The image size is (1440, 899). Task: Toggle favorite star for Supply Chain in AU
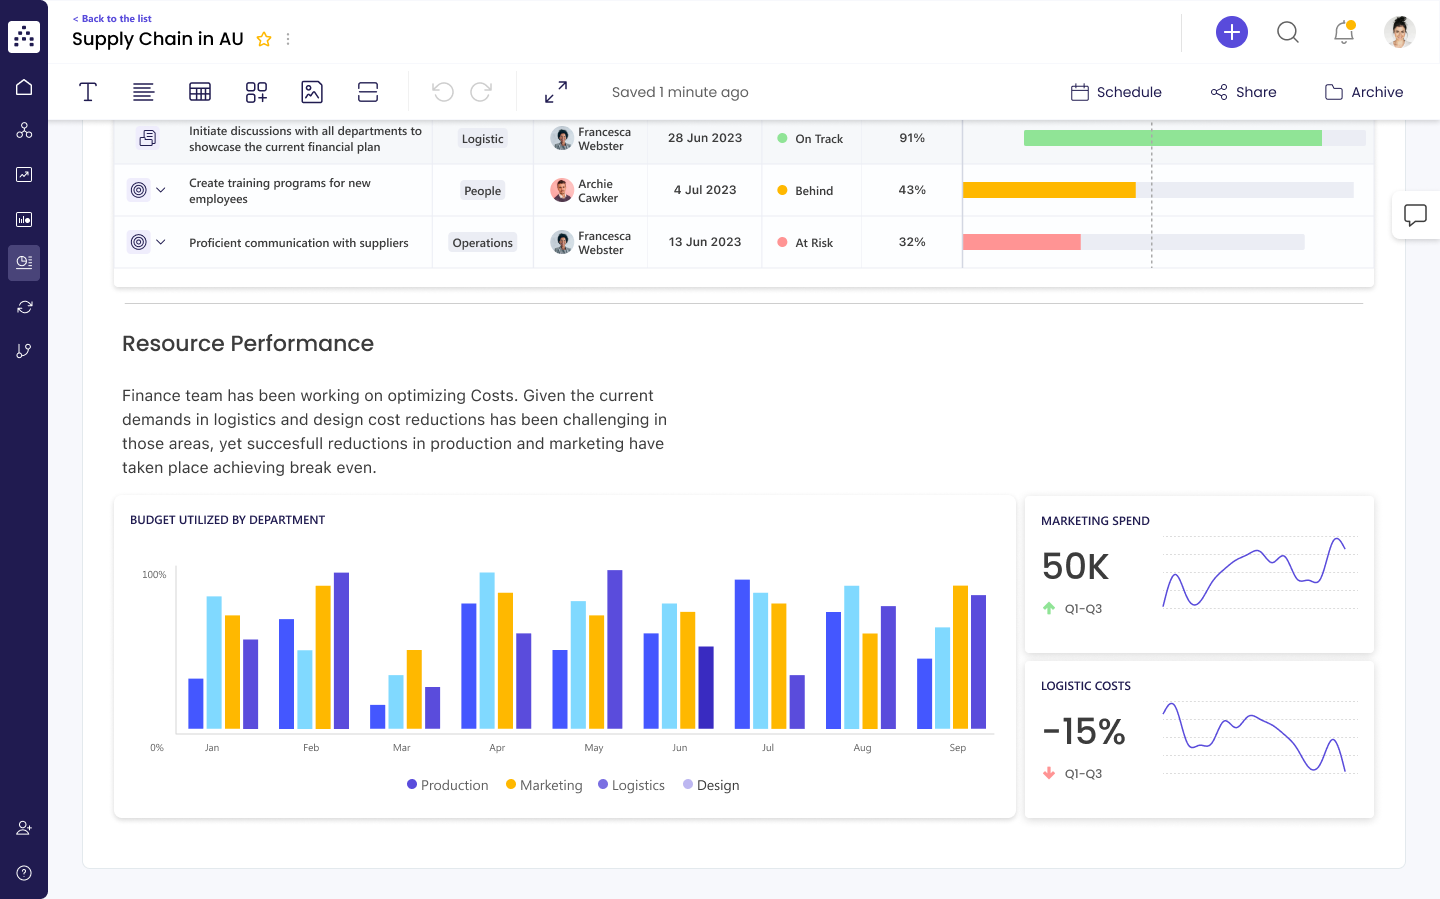(264, 39)
